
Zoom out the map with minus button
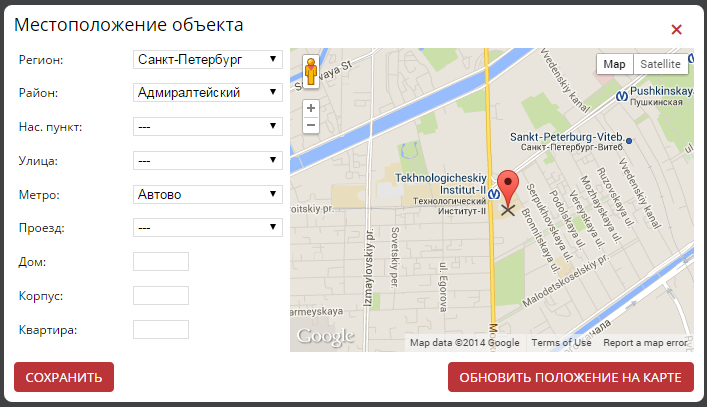311,125
